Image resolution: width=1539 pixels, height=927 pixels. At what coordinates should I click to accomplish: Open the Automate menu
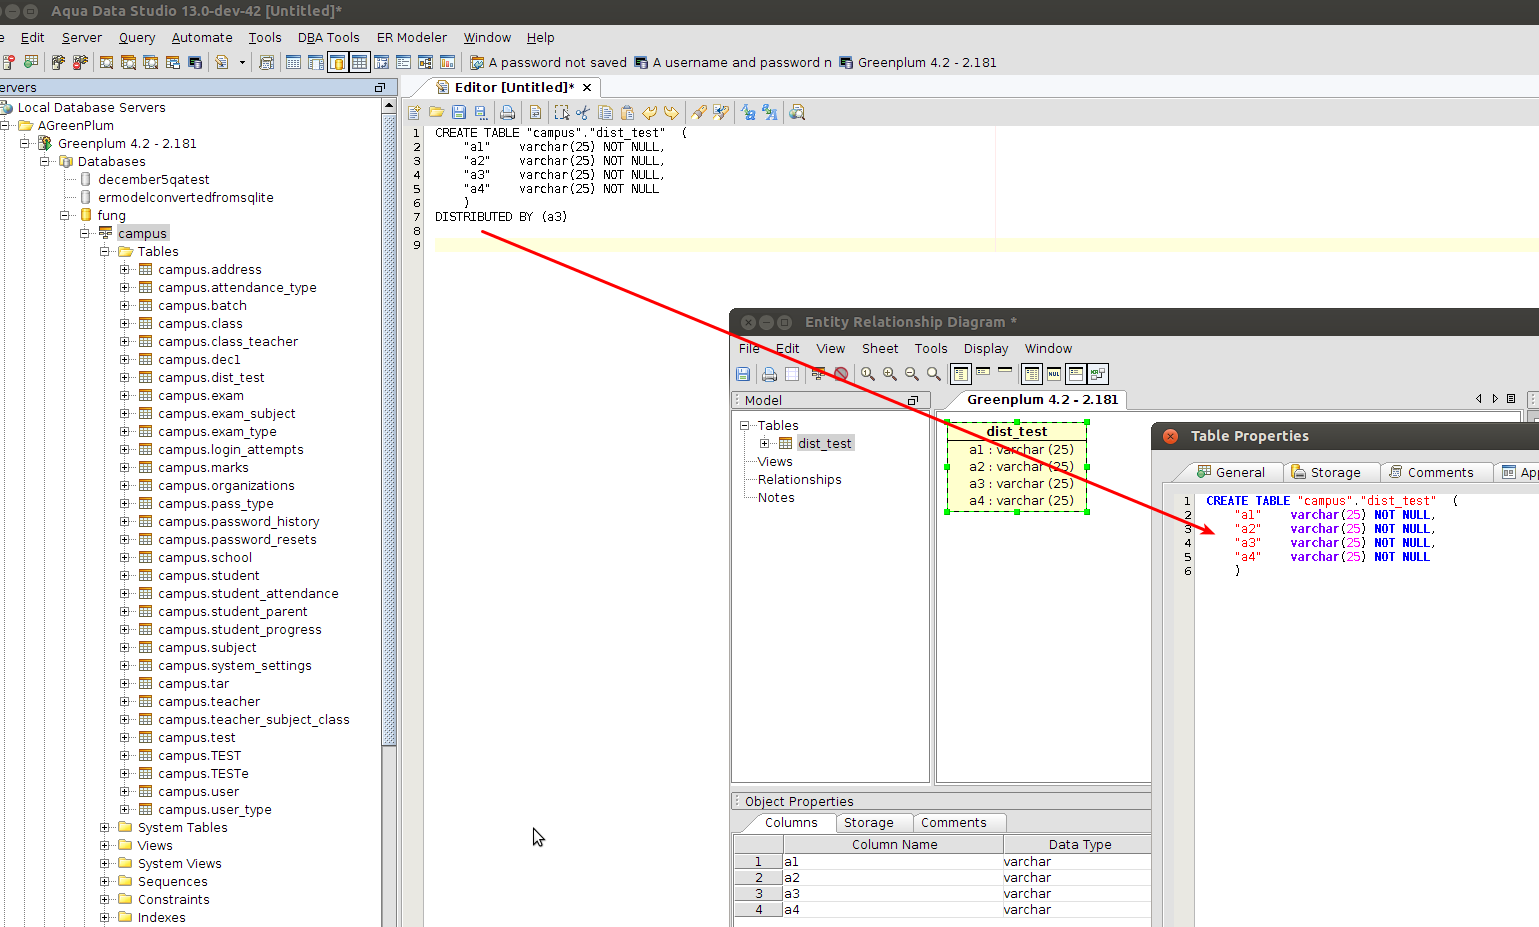(x=202, y=38)
